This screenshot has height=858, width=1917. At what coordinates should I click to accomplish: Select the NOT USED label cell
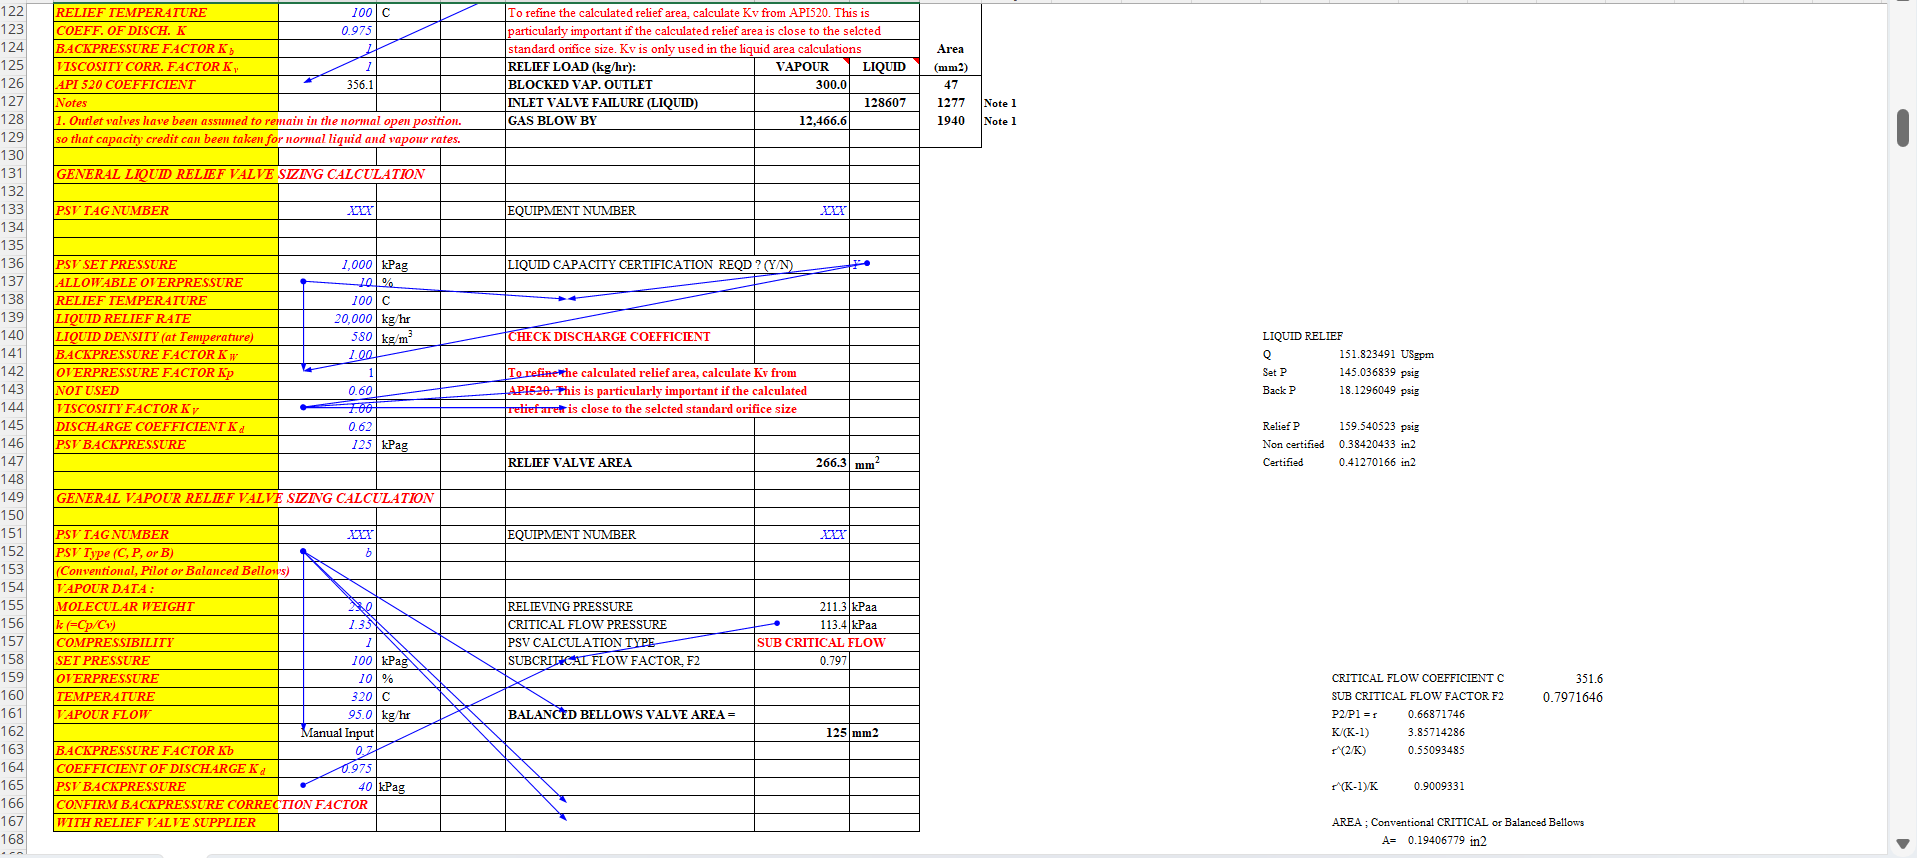[166, 391]
